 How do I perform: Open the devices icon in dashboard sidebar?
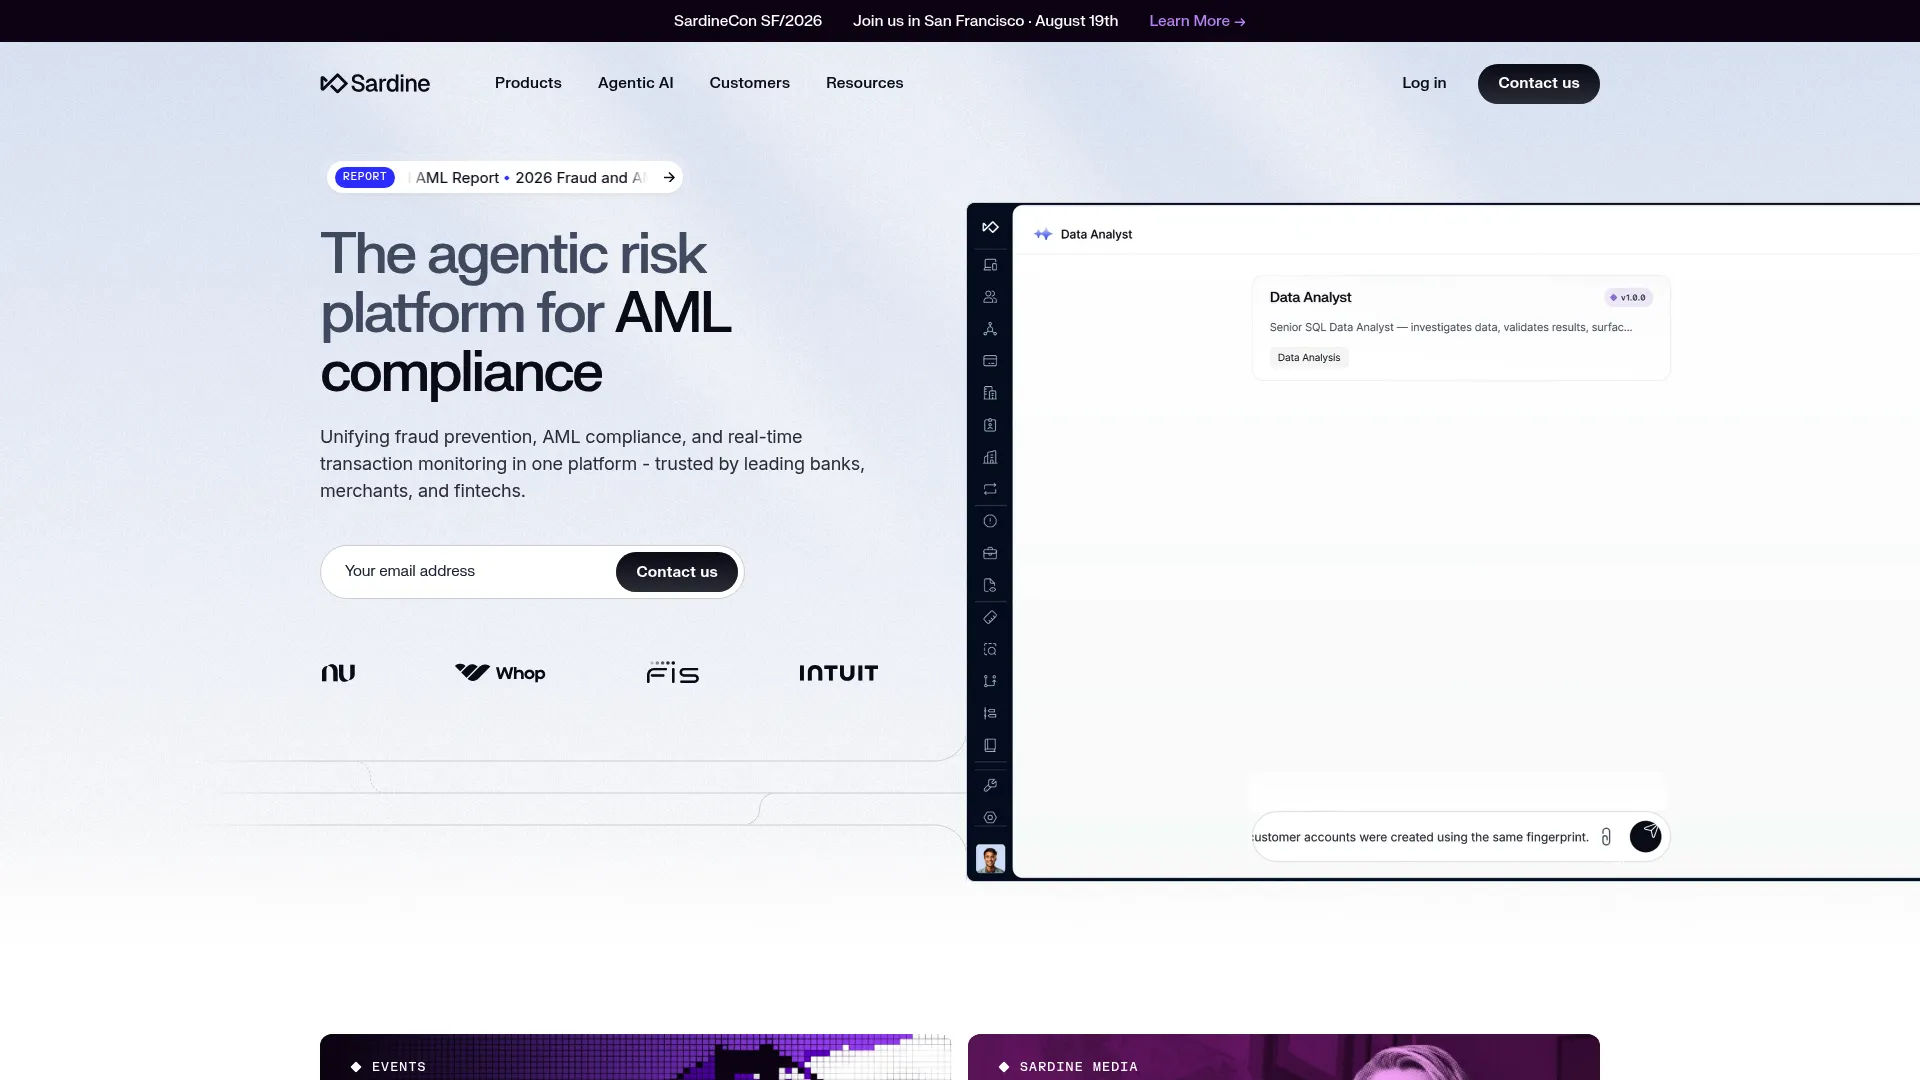point(990,265)
